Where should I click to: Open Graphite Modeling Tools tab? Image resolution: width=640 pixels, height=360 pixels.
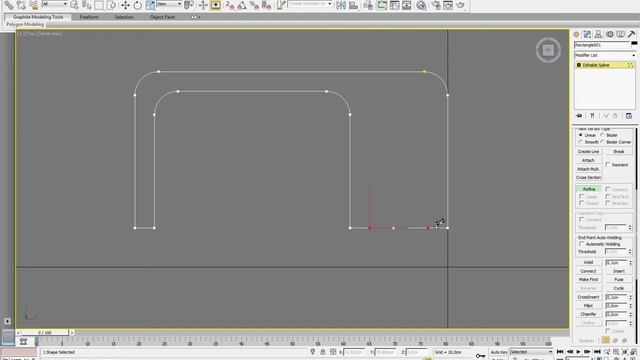click(38, 17)
